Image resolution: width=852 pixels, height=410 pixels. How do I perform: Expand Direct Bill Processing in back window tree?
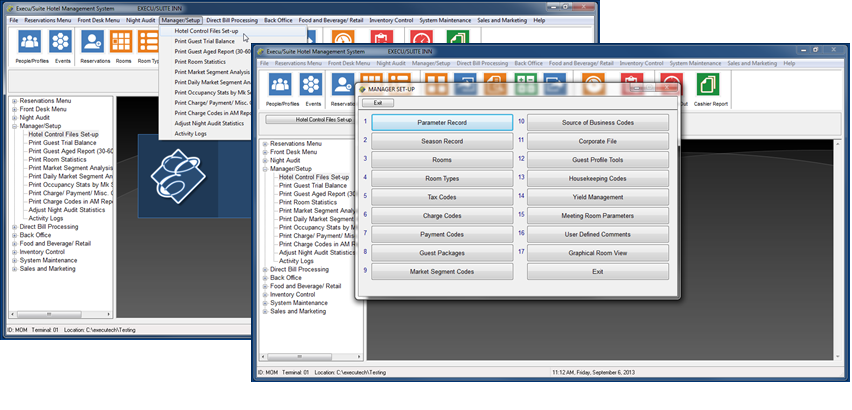tap(15, 227)
